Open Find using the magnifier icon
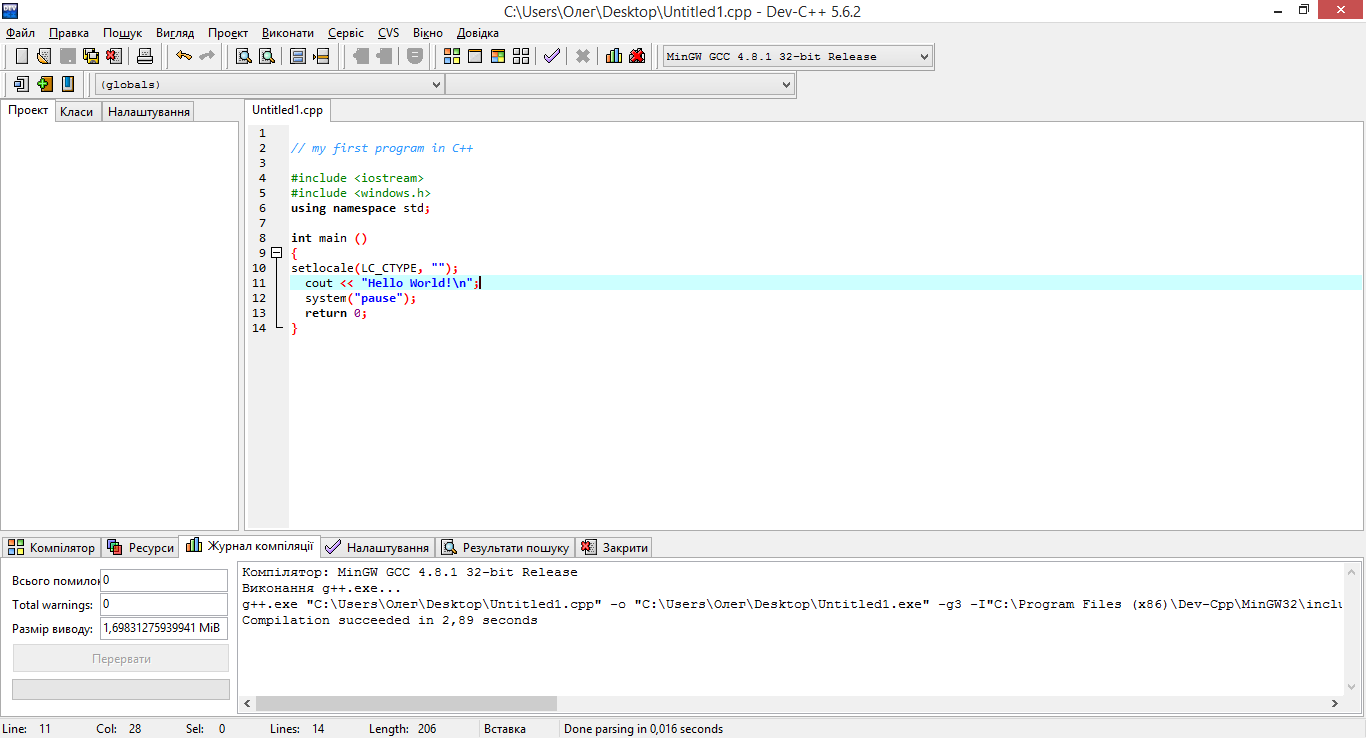Viewport: 1366px width, 738px height. pos(243,56)
